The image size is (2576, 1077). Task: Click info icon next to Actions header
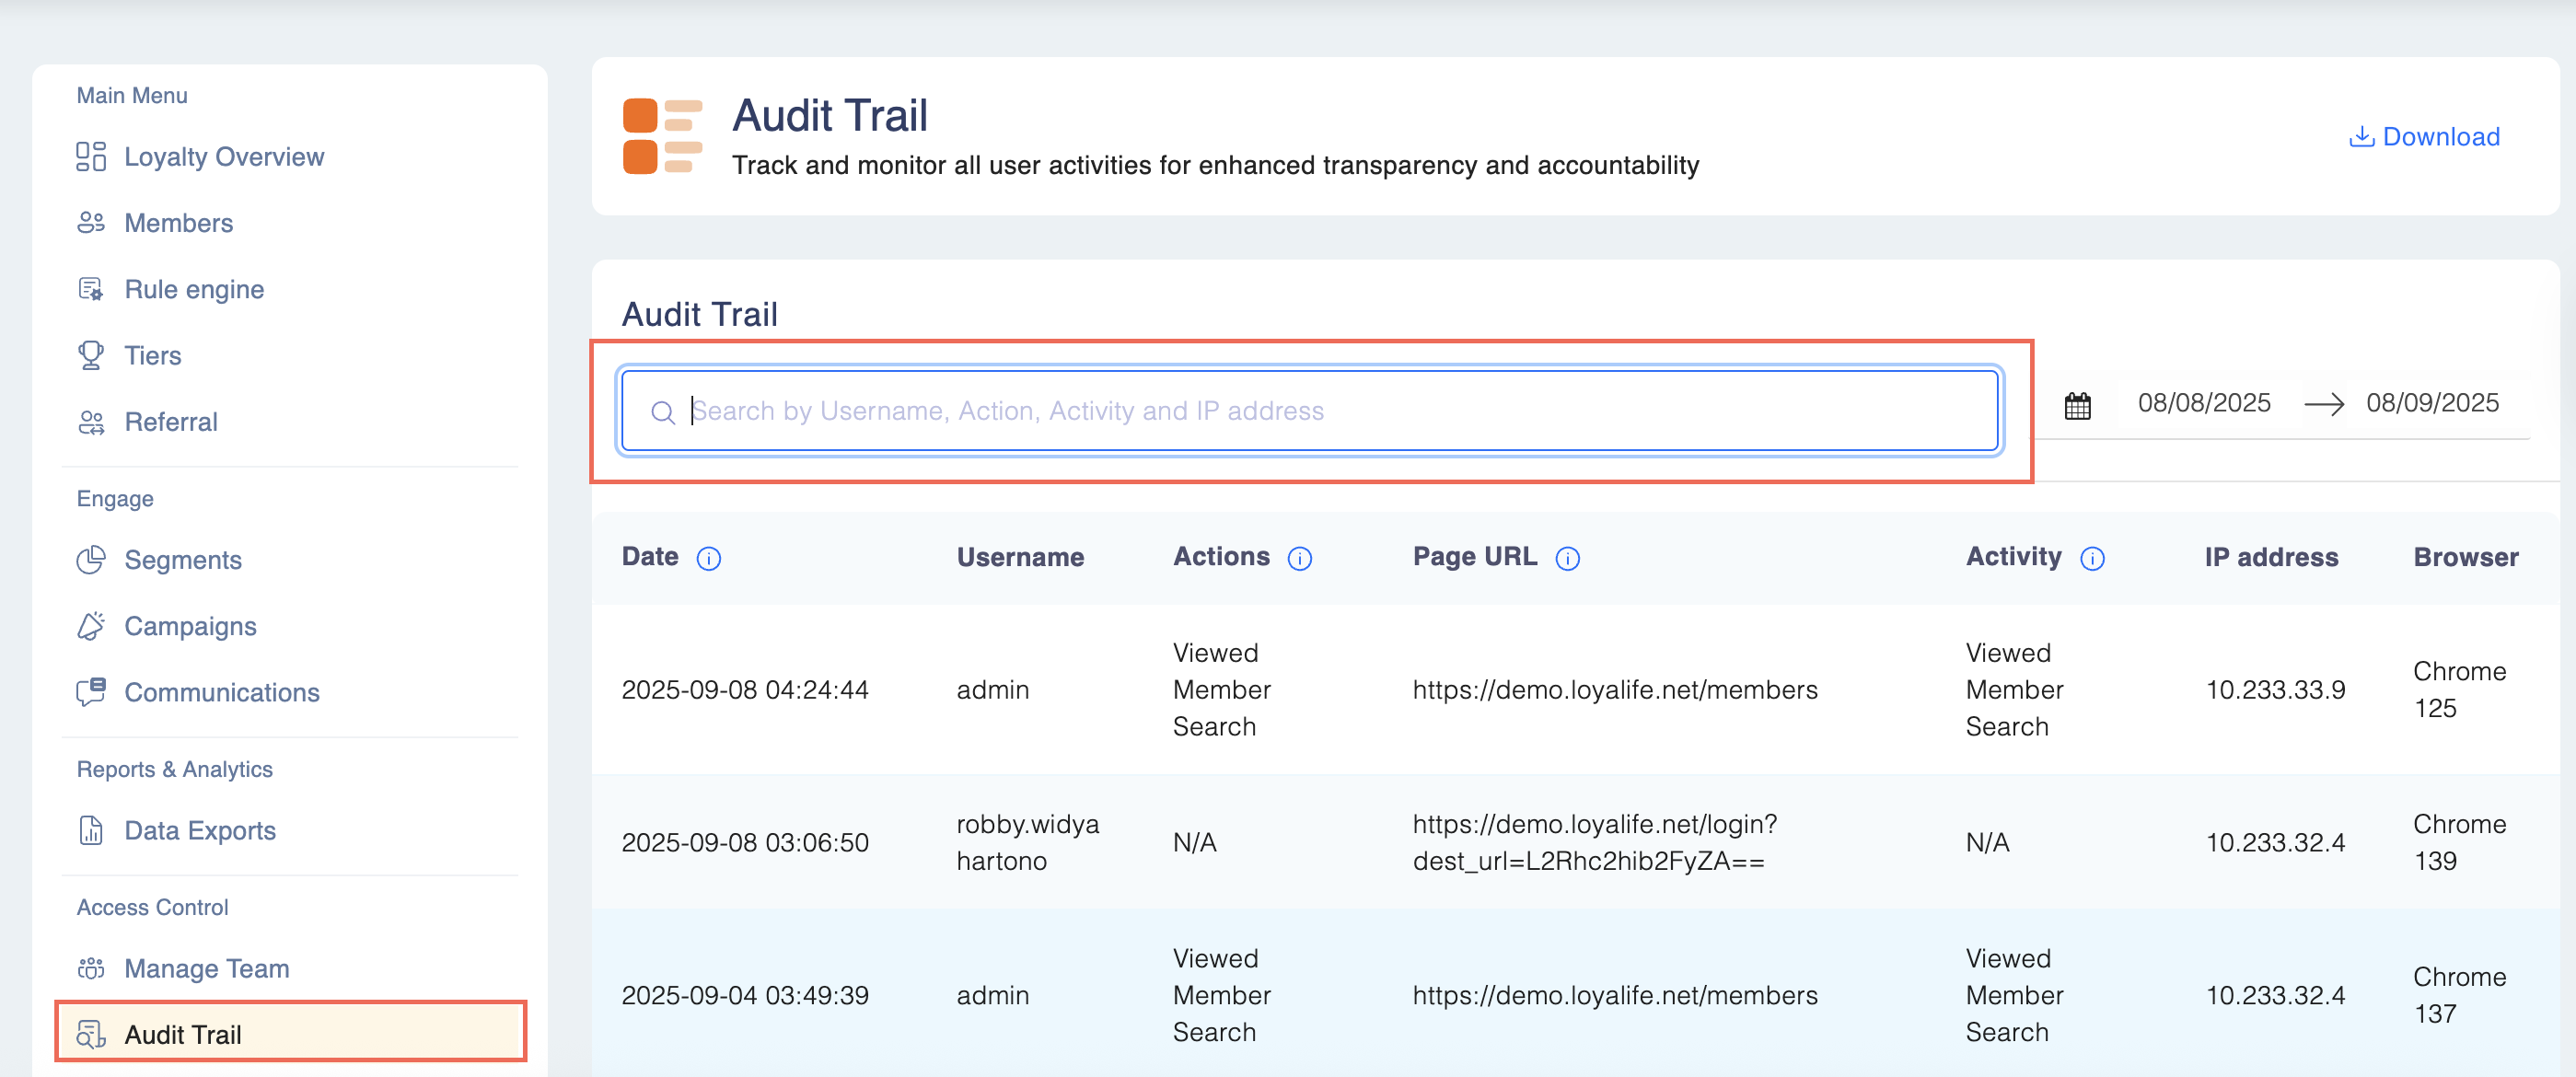pos(1299,558)
